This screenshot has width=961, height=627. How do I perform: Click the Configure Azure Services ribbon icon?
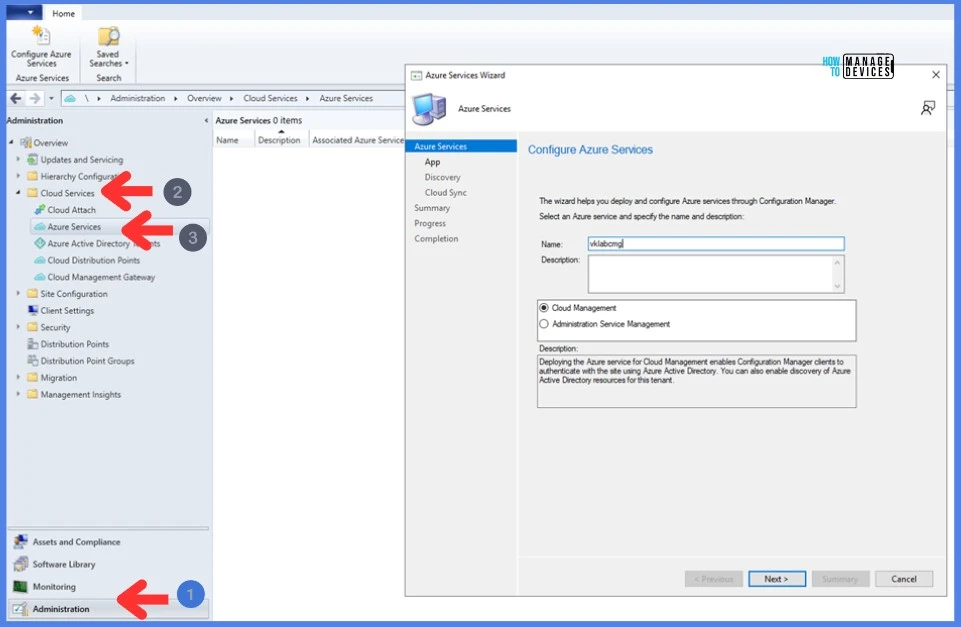click(x=40, y=36)
